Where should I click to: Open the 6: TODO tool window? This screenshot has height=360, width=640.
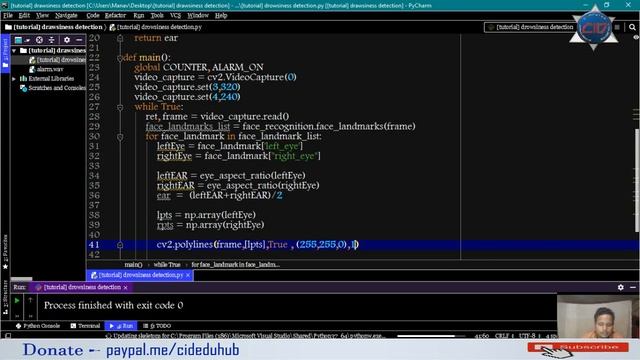click(157, 326)
